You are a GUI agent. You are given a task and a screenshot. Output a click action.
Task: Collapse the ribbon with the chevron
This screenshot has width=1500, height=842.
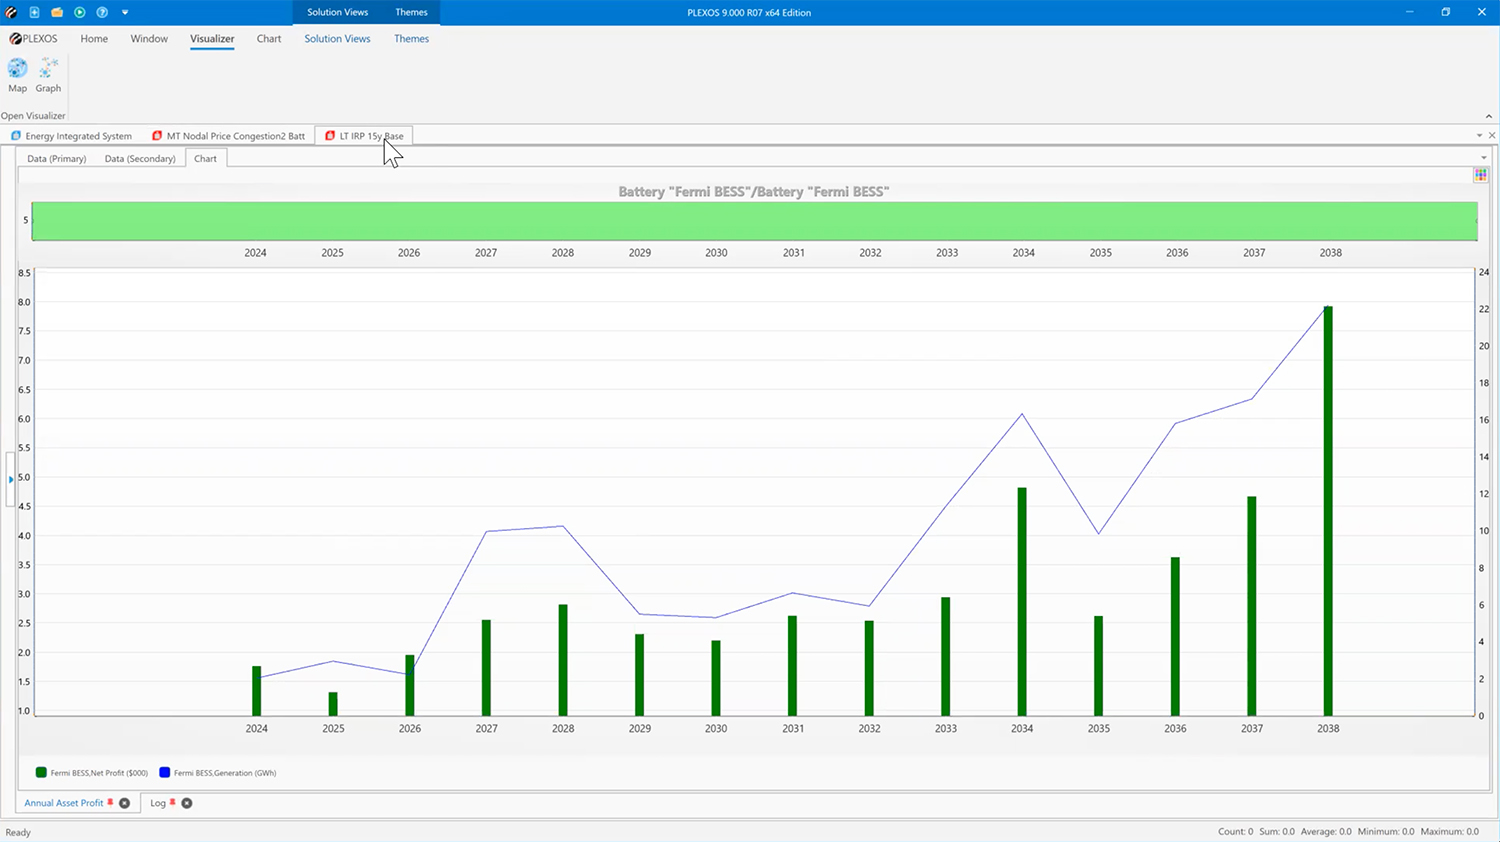coord(1488,116)
